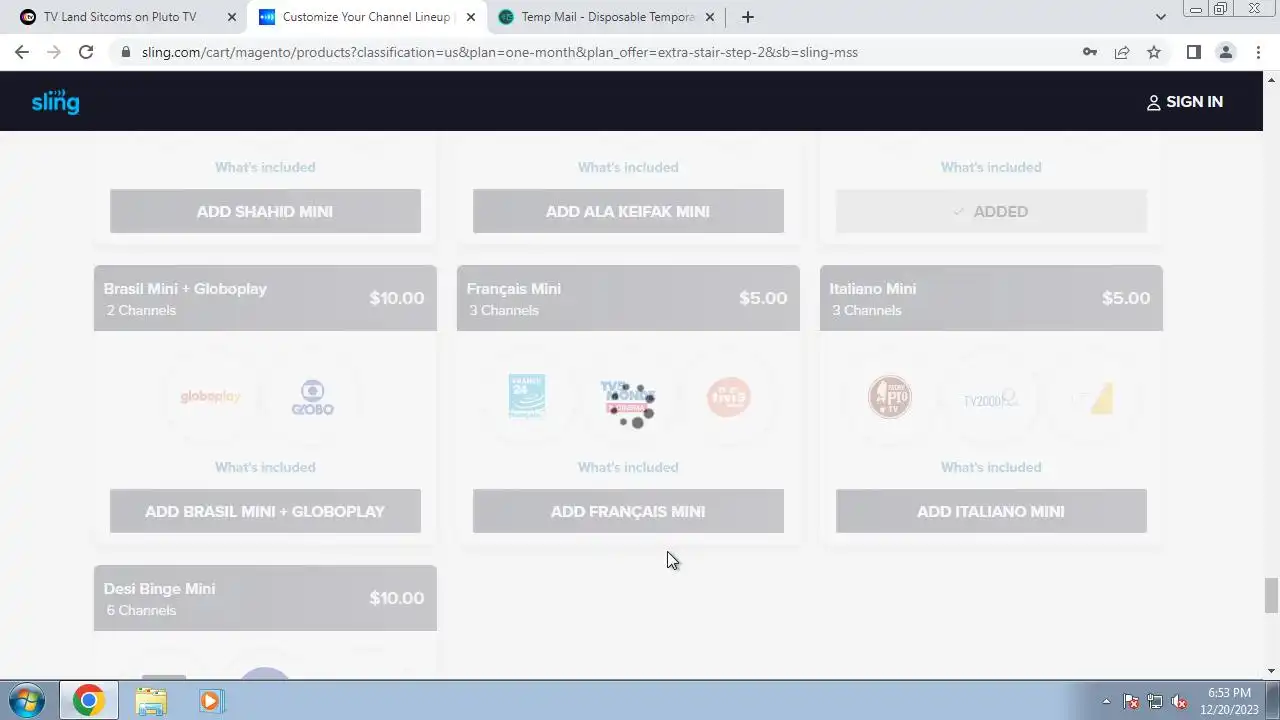The image size is (1280, 720).
Task: Open What's included for Français Mini
Action: tap(628, 467)
